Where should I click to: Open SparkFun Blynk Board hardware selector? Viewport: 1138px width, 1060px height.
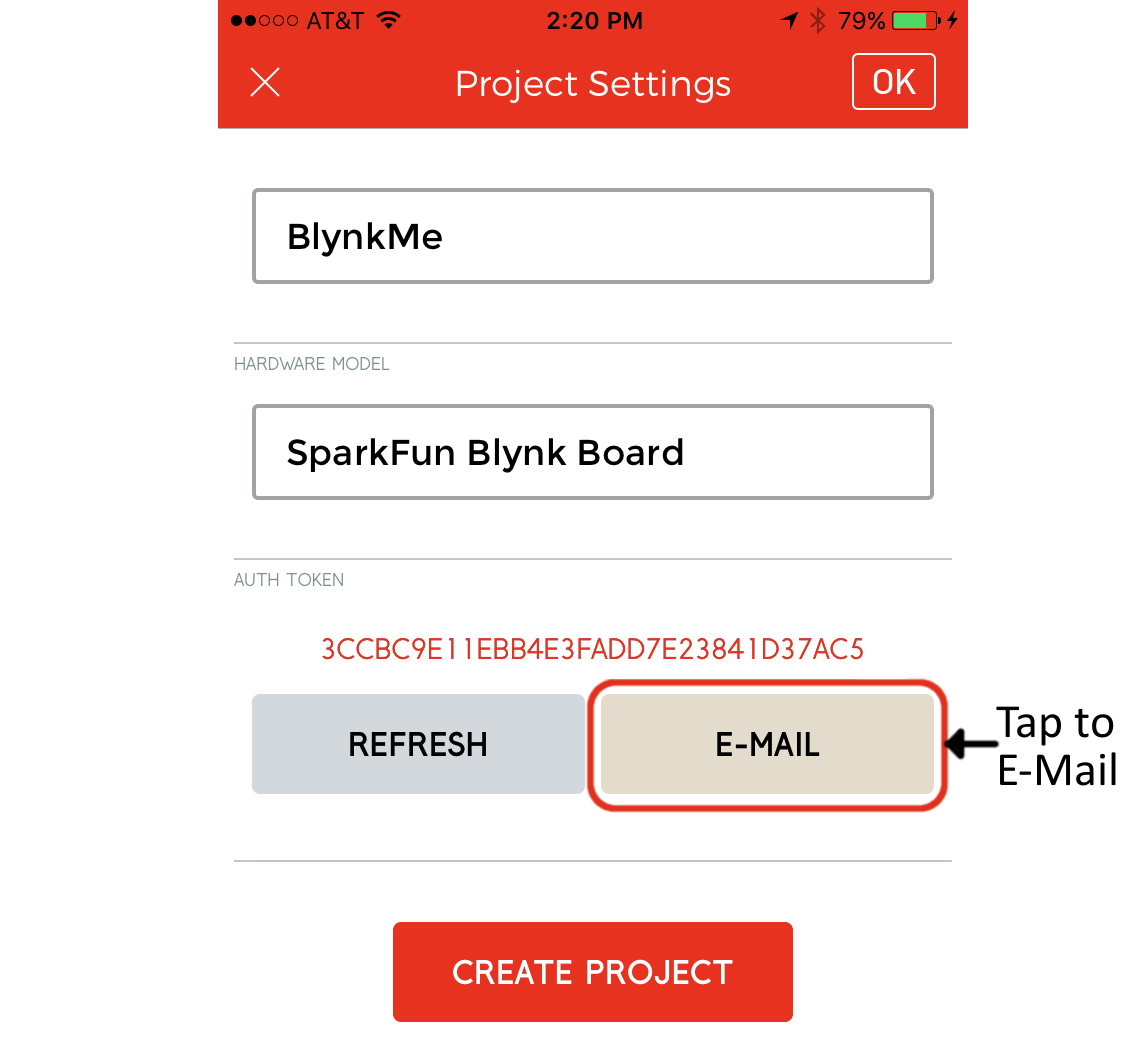pos(592,452)
